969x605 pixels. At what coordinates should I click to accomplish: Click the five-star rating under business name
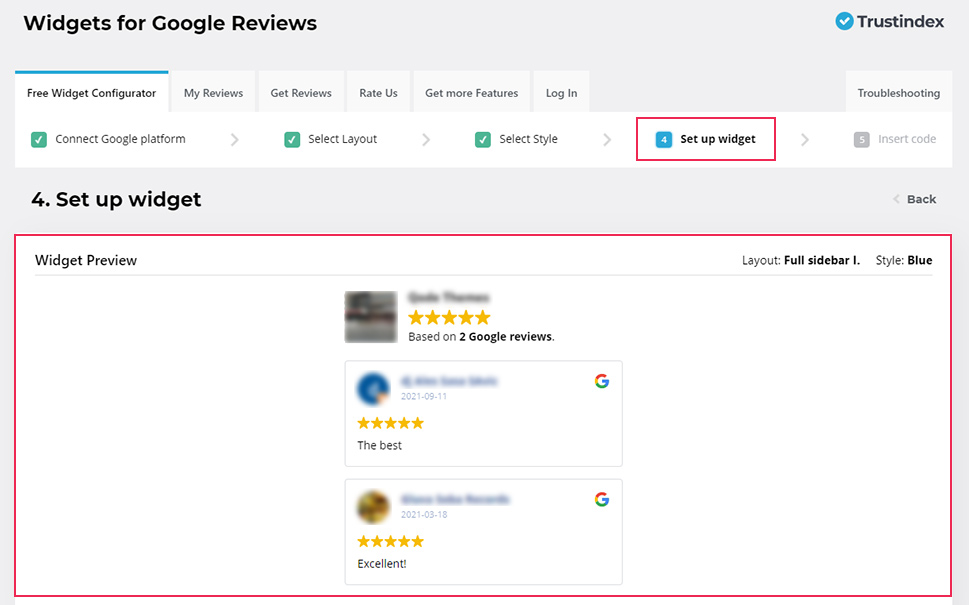(x=449, y=318)
